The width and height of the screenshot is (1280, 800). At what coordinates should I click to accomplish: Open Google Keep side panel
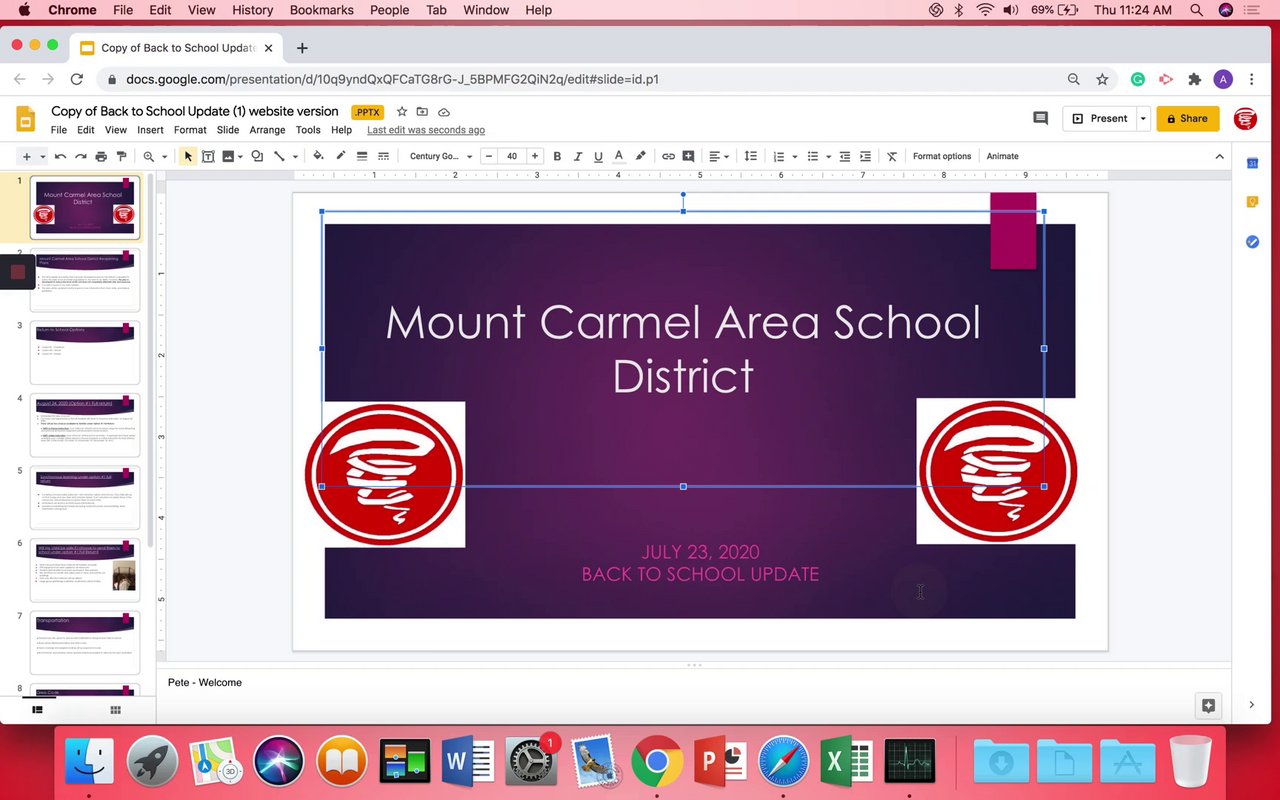[1252, 202]
